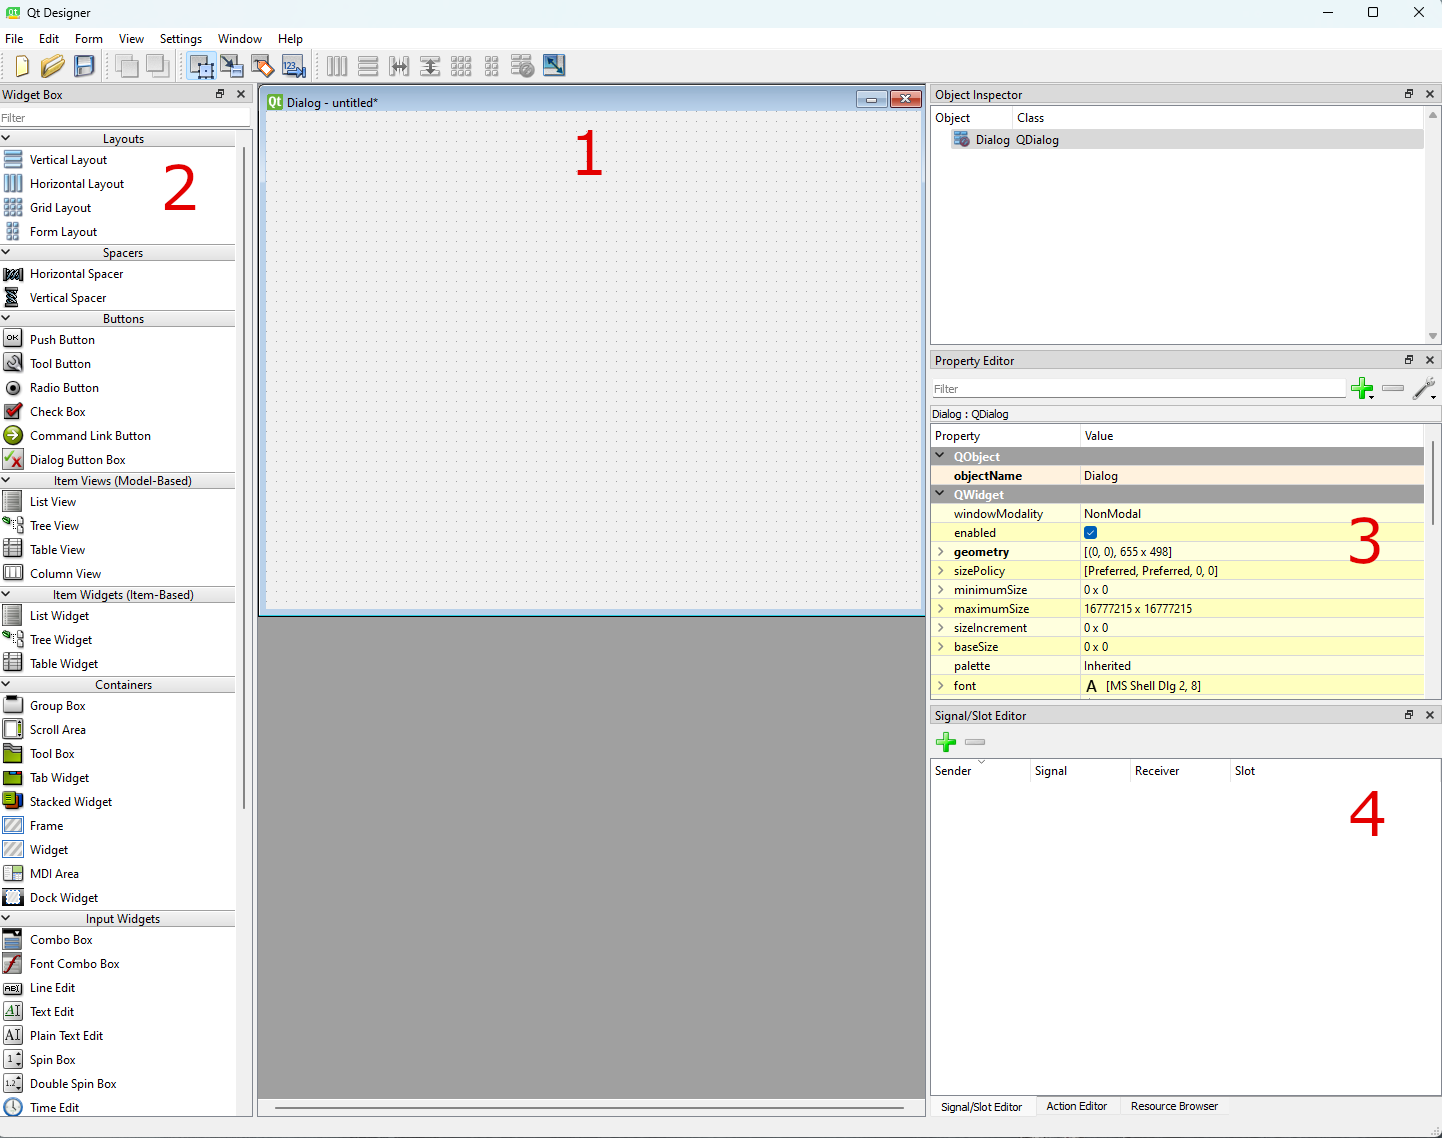Select the Dialog object in Object Inspector
The height and width of the screenshot is (1138, 1442).
(993, 139)
